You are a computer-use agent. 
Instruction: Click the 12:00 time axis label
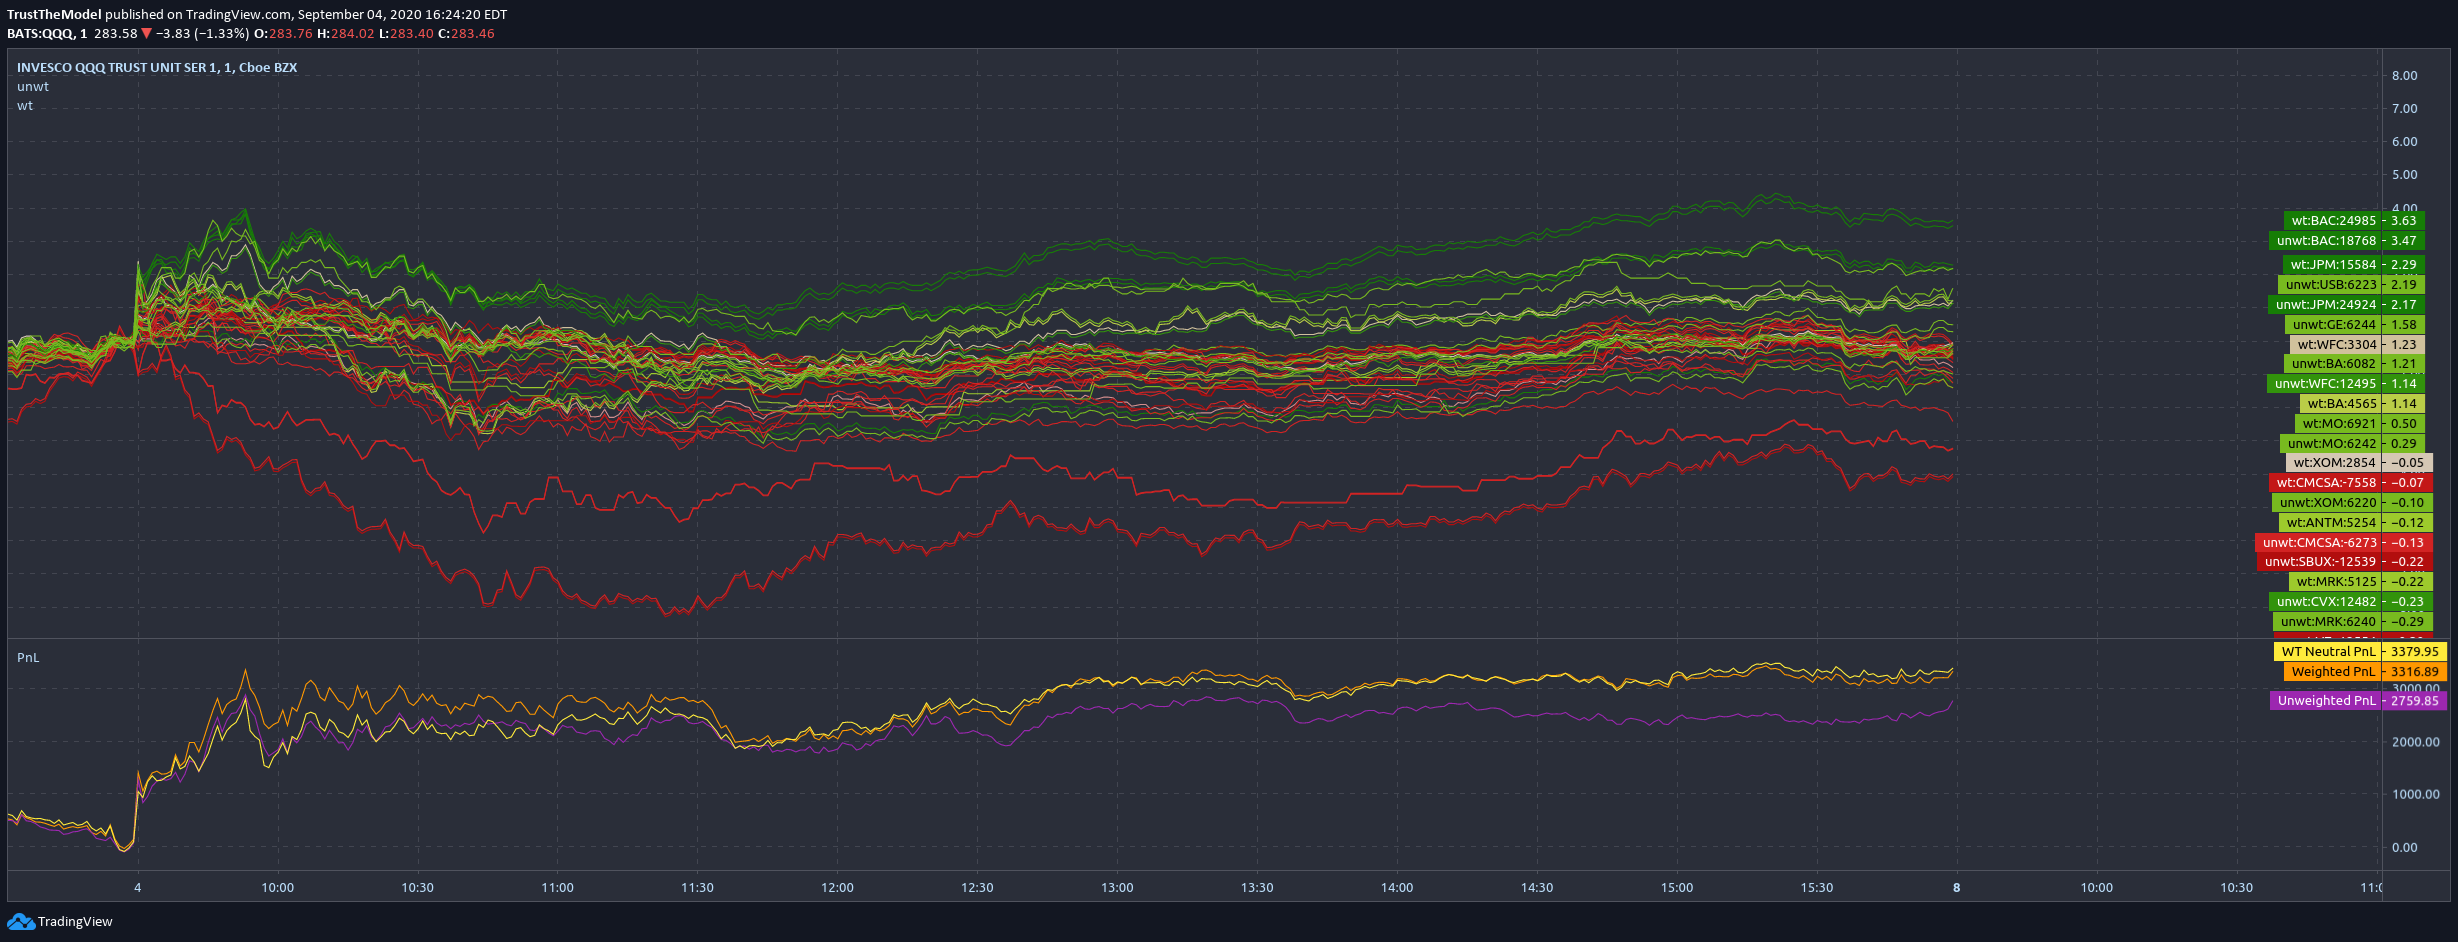pyautogui.click(x=838, y=888)
